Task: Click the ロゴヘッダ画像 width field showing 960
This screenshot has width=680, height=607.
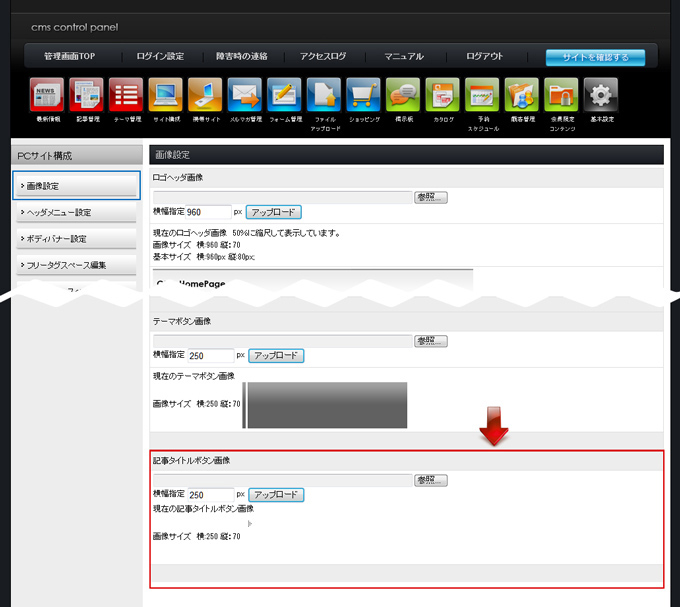Action: coord(209,212)
